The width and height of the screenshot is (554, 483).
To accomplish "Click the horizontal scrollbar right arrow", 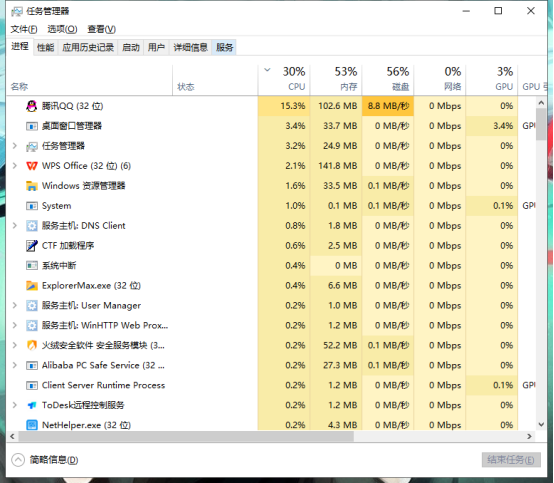I will point(529,436).
